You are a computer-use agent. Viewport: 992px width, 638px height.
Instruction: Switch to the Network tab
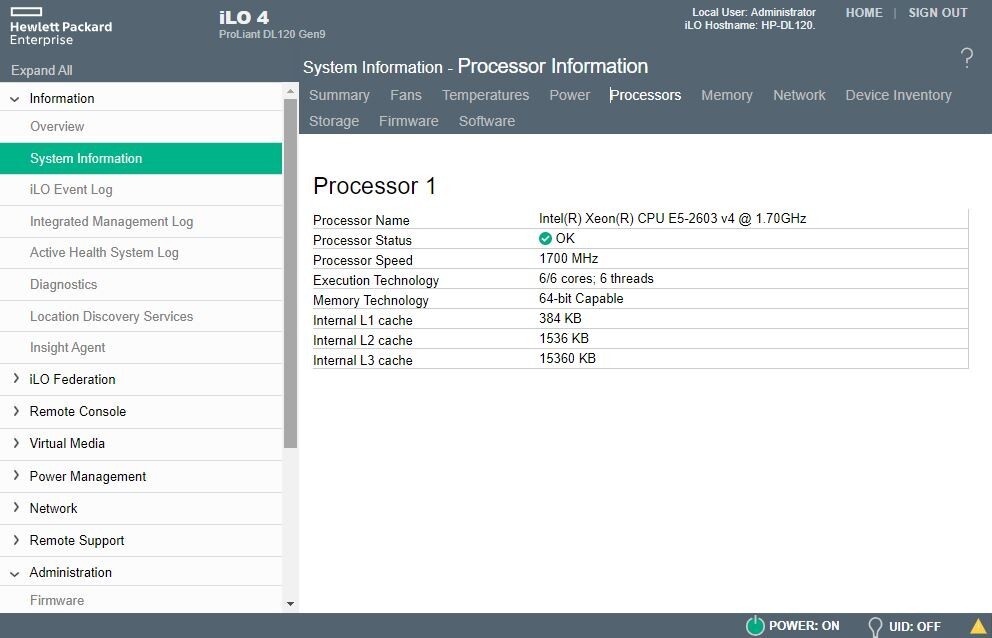[799, 95]
